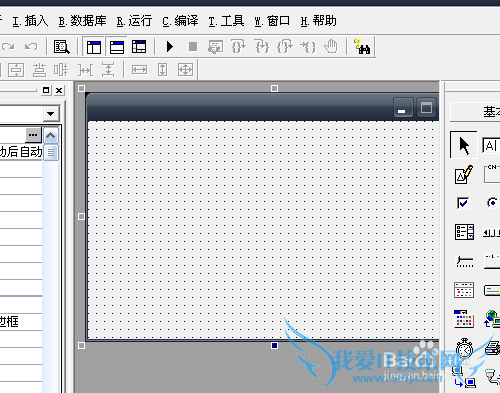Click the ellipsis button in property row
500x393 pixels.
33,135
